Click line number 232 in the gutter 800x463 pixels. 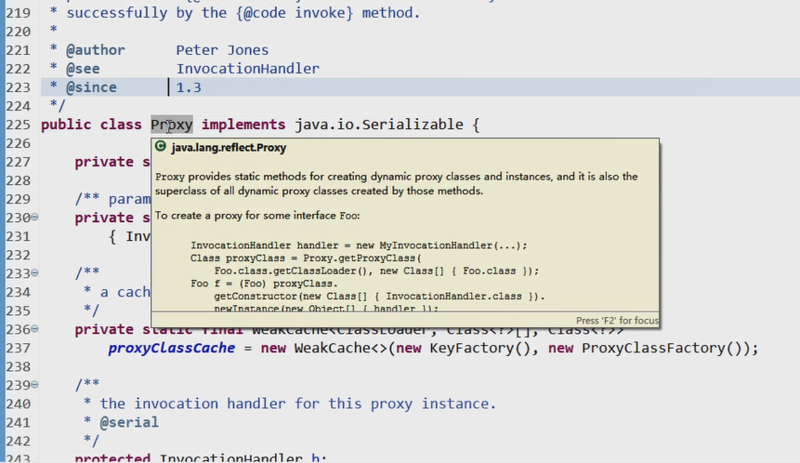[18, 255]
